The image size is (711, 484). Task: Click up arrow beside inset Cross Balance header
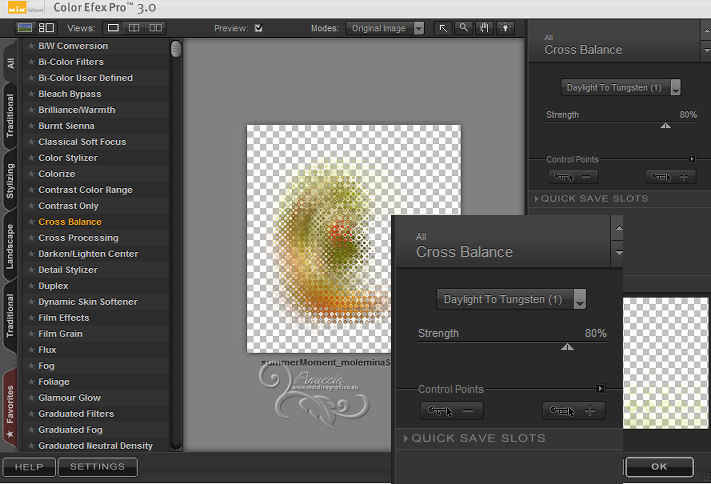coord(619,228)
